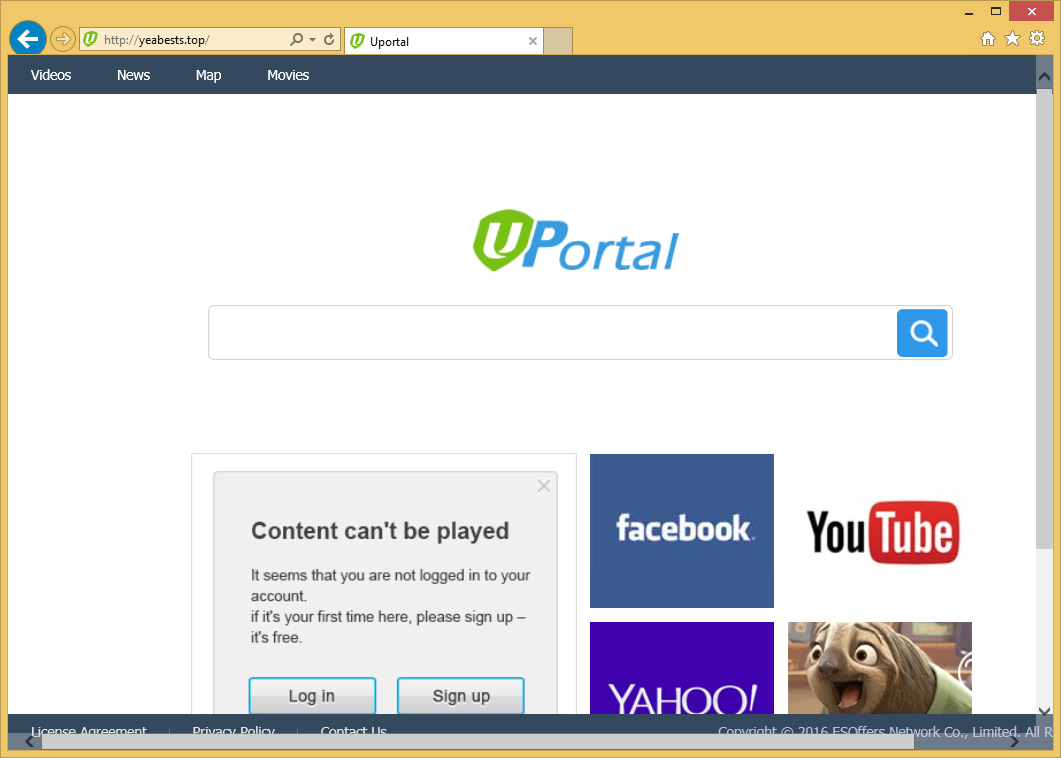Open the YouTube tile
The height and width of the screenshot is (758, 1061).
pyautogui.click(x=880, y=531)
